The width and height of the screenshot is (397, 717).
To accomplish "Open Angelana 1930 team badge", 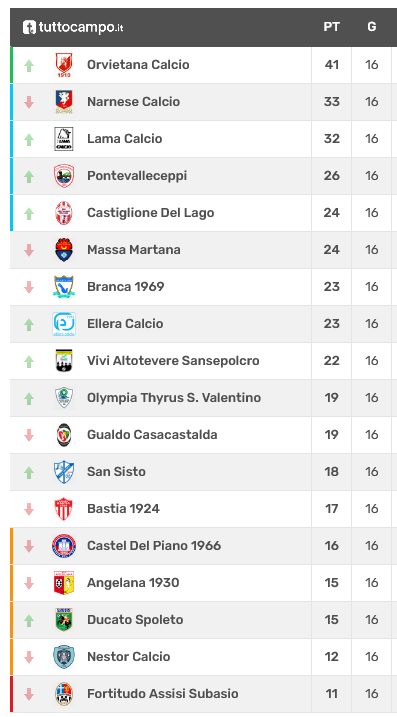I will pos(64,583).
